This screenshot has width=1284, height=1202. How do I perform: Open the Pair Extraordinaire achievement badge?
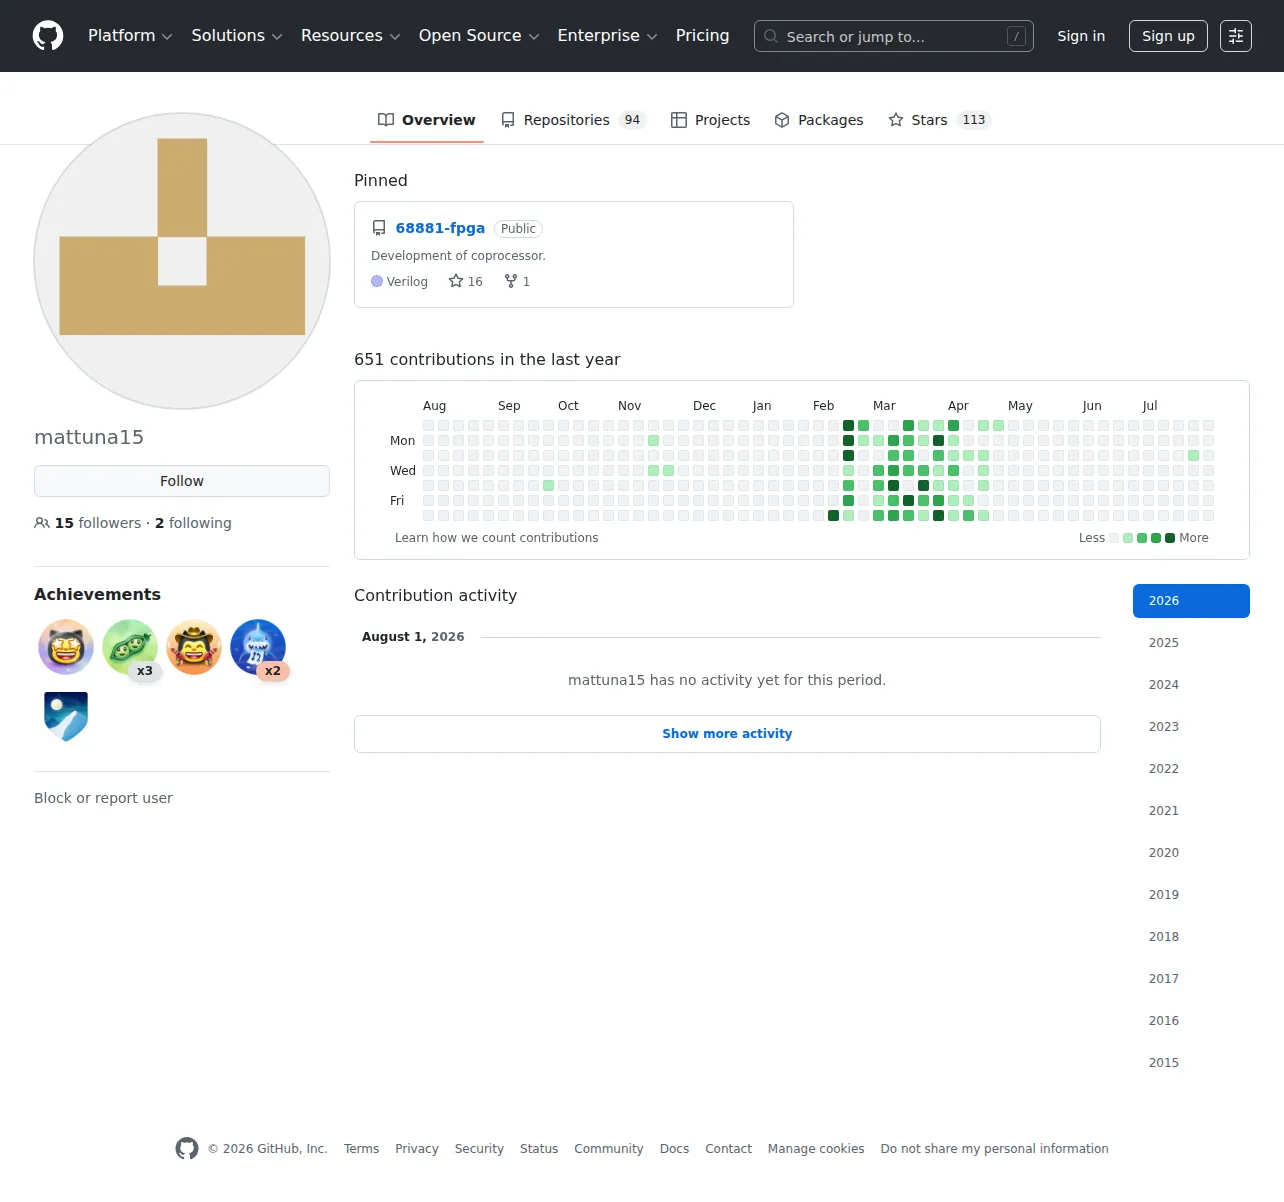coord(130,647)
